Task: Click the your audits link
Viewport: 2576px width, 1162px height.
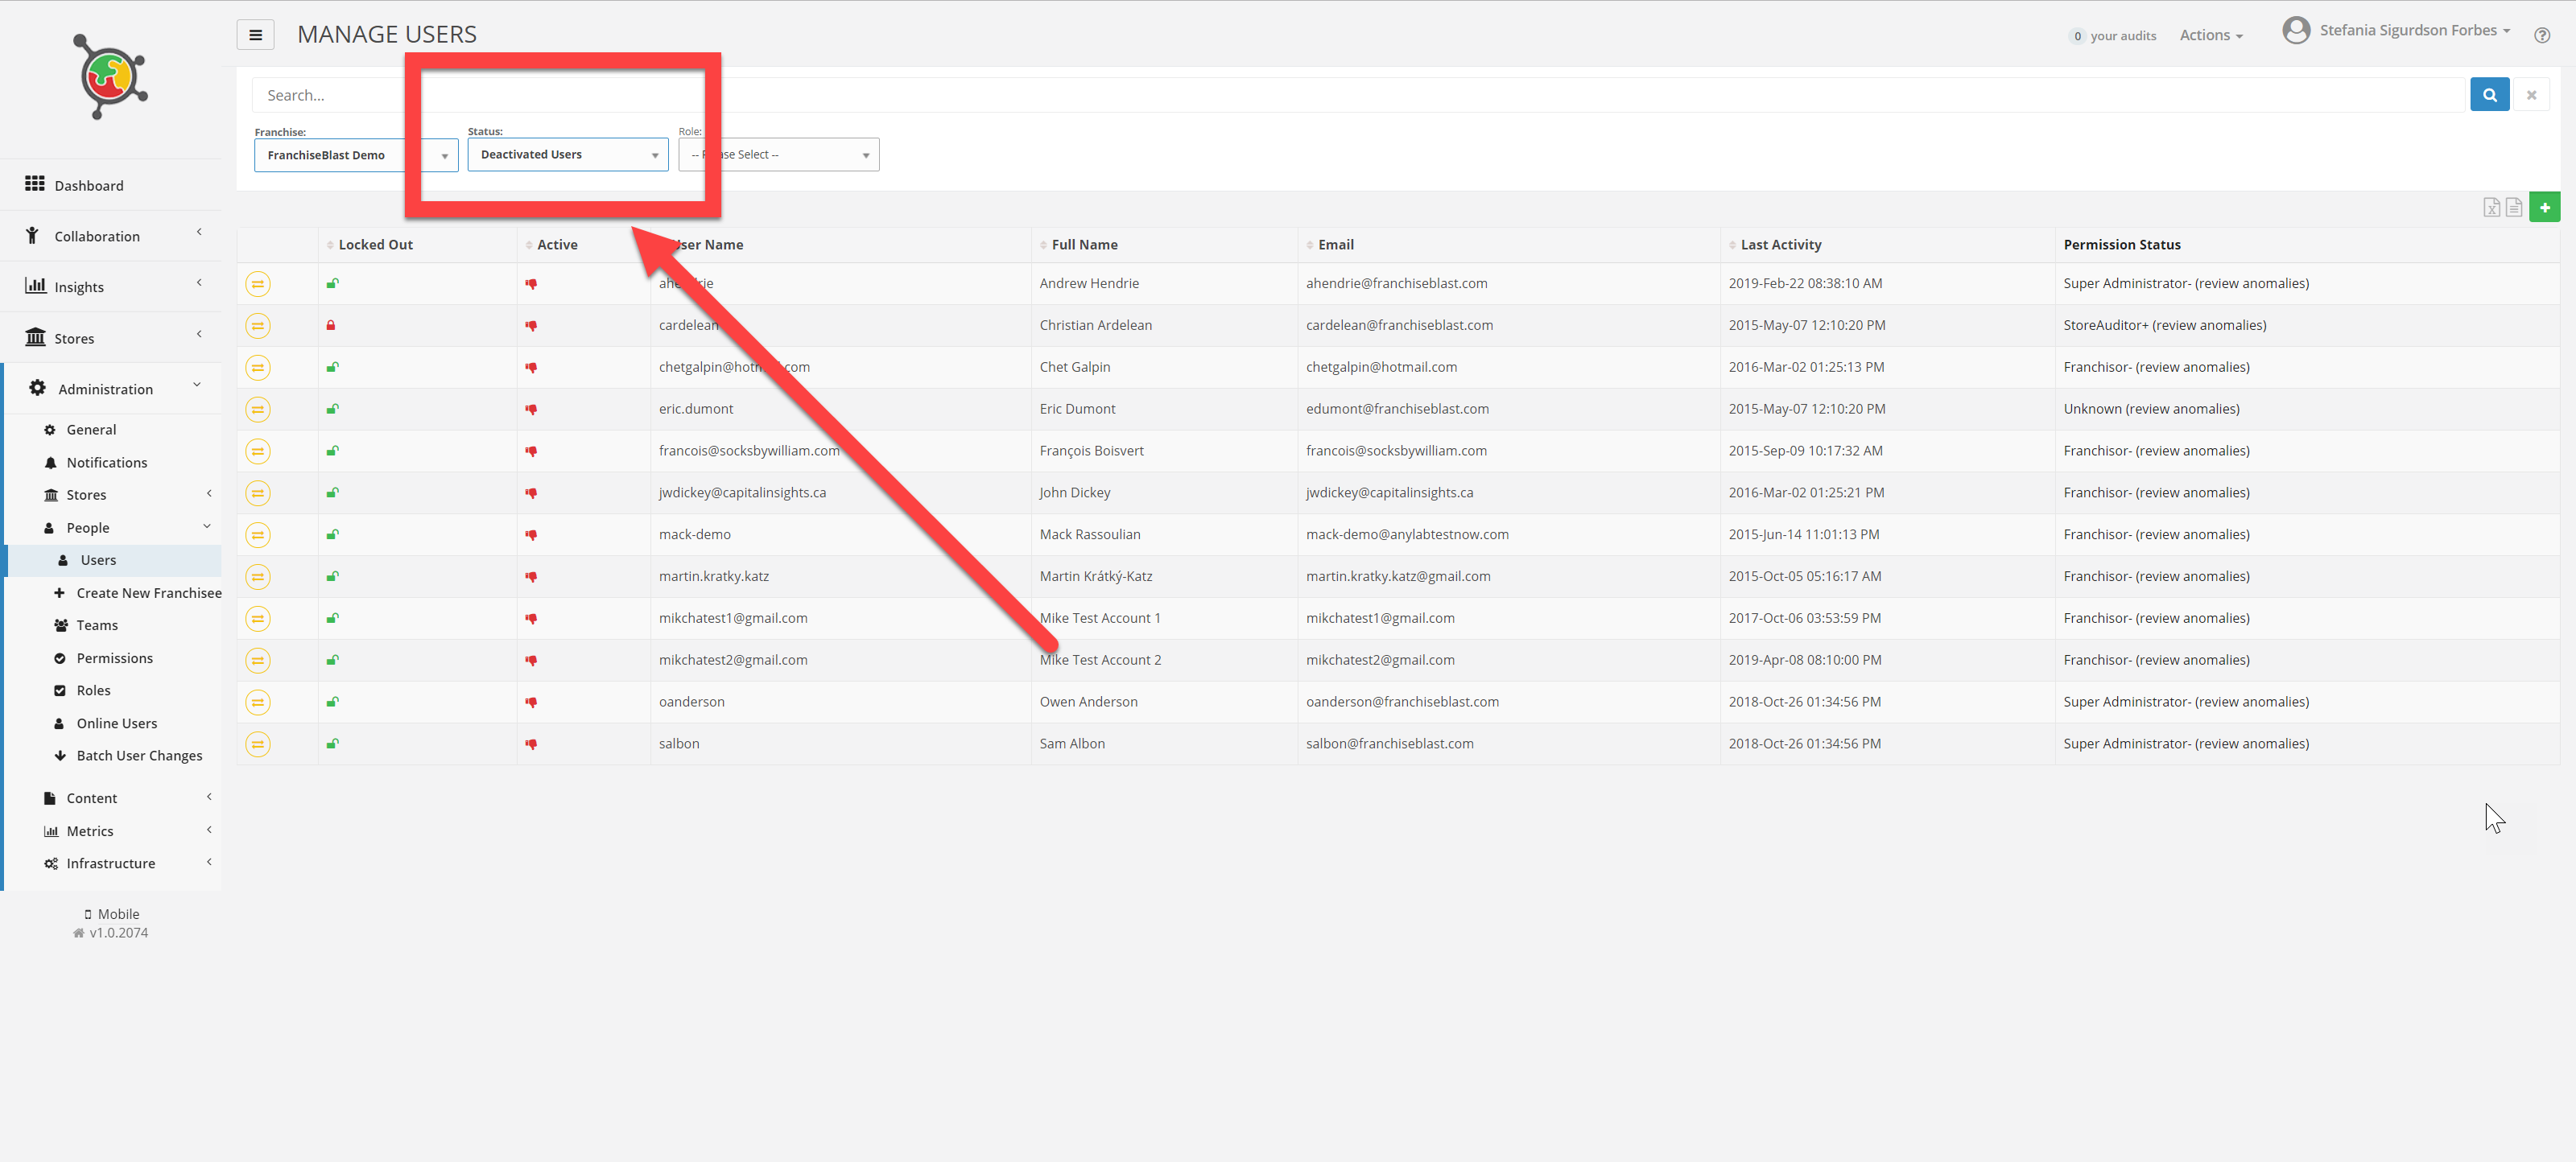Action: tap(2122, 36)
